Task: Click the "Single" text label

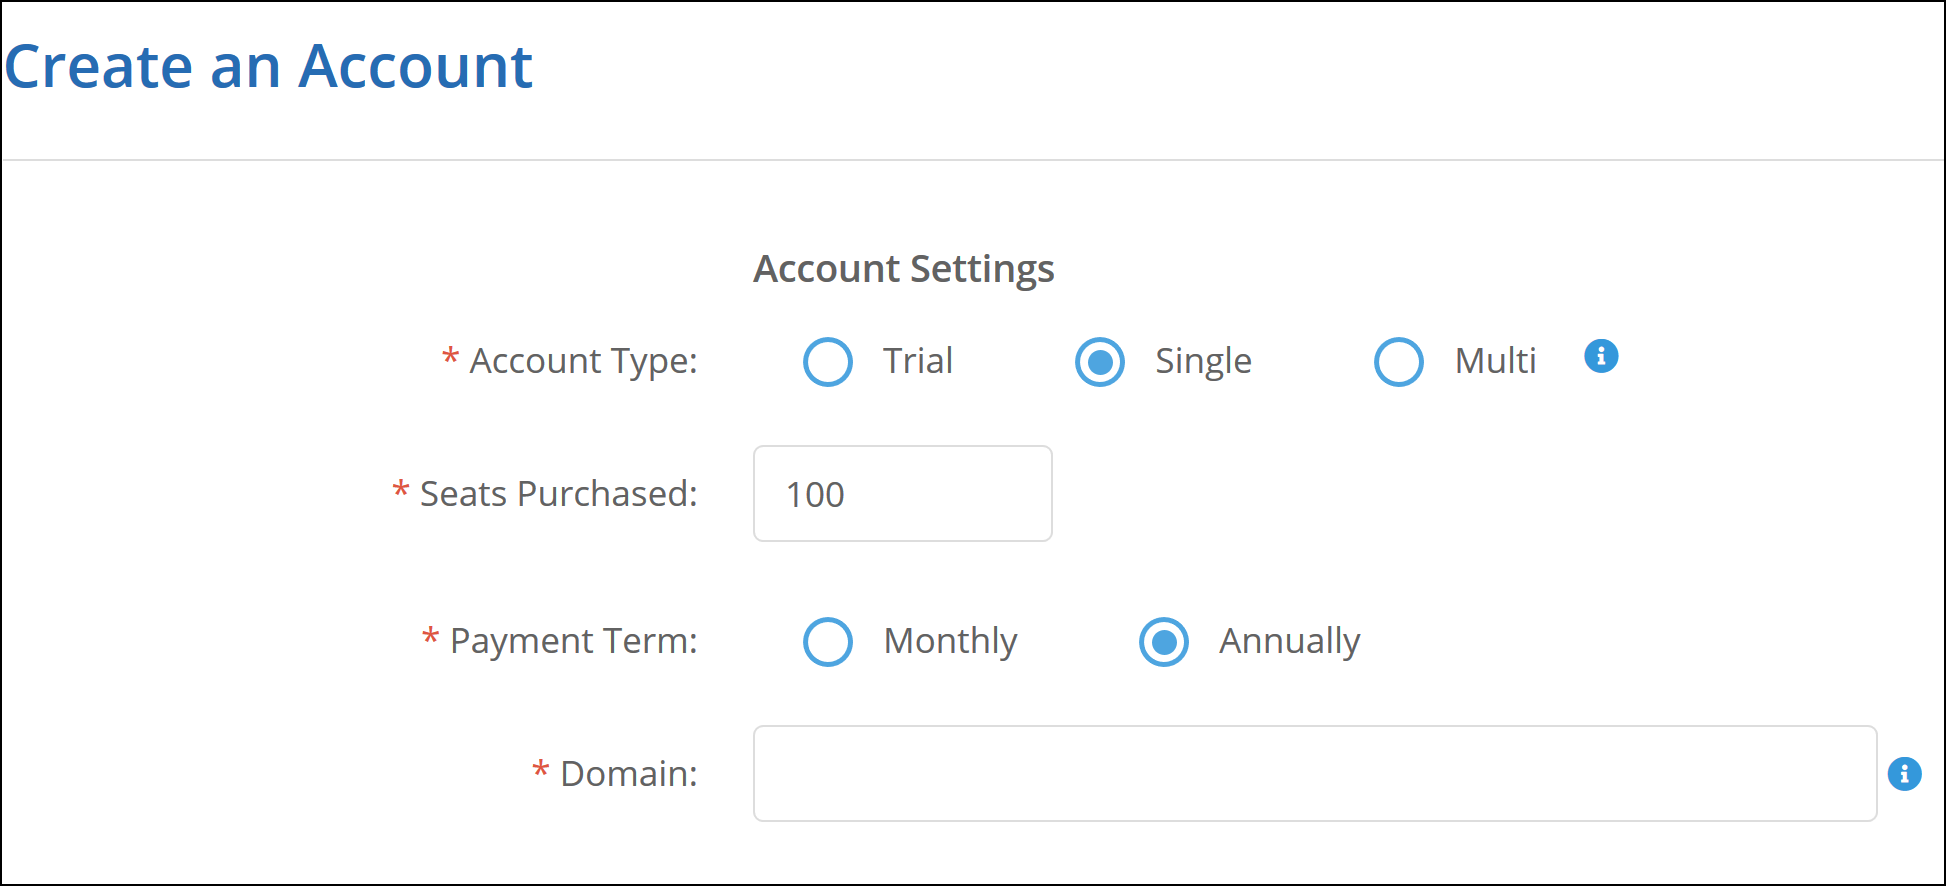Action: [x=1203, y=361]
